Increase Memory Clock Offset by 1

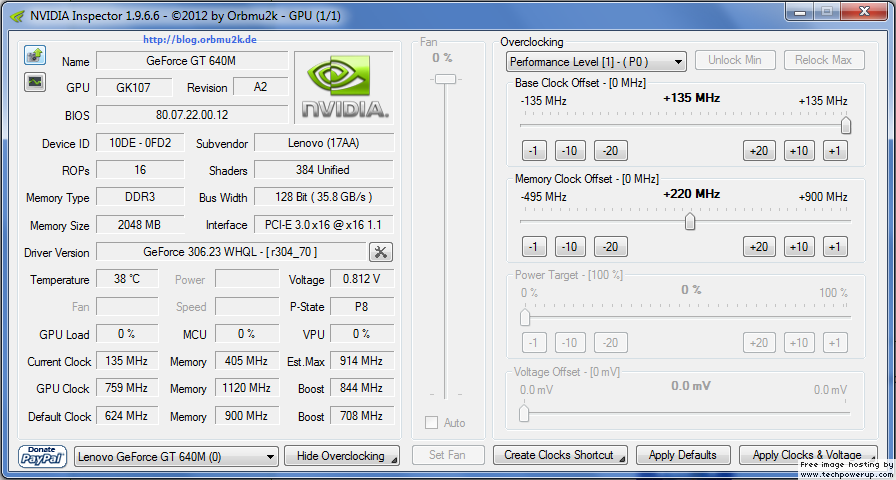[835, 247]
